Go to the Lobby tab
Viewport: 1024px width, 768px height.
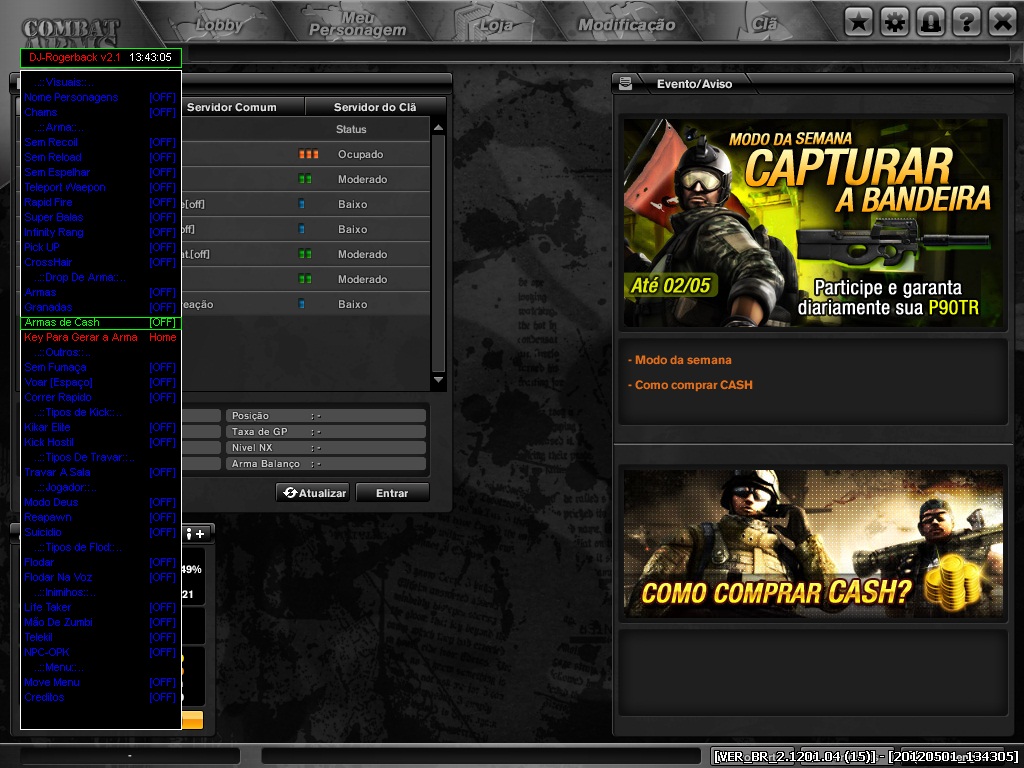[x=219, y=25]
